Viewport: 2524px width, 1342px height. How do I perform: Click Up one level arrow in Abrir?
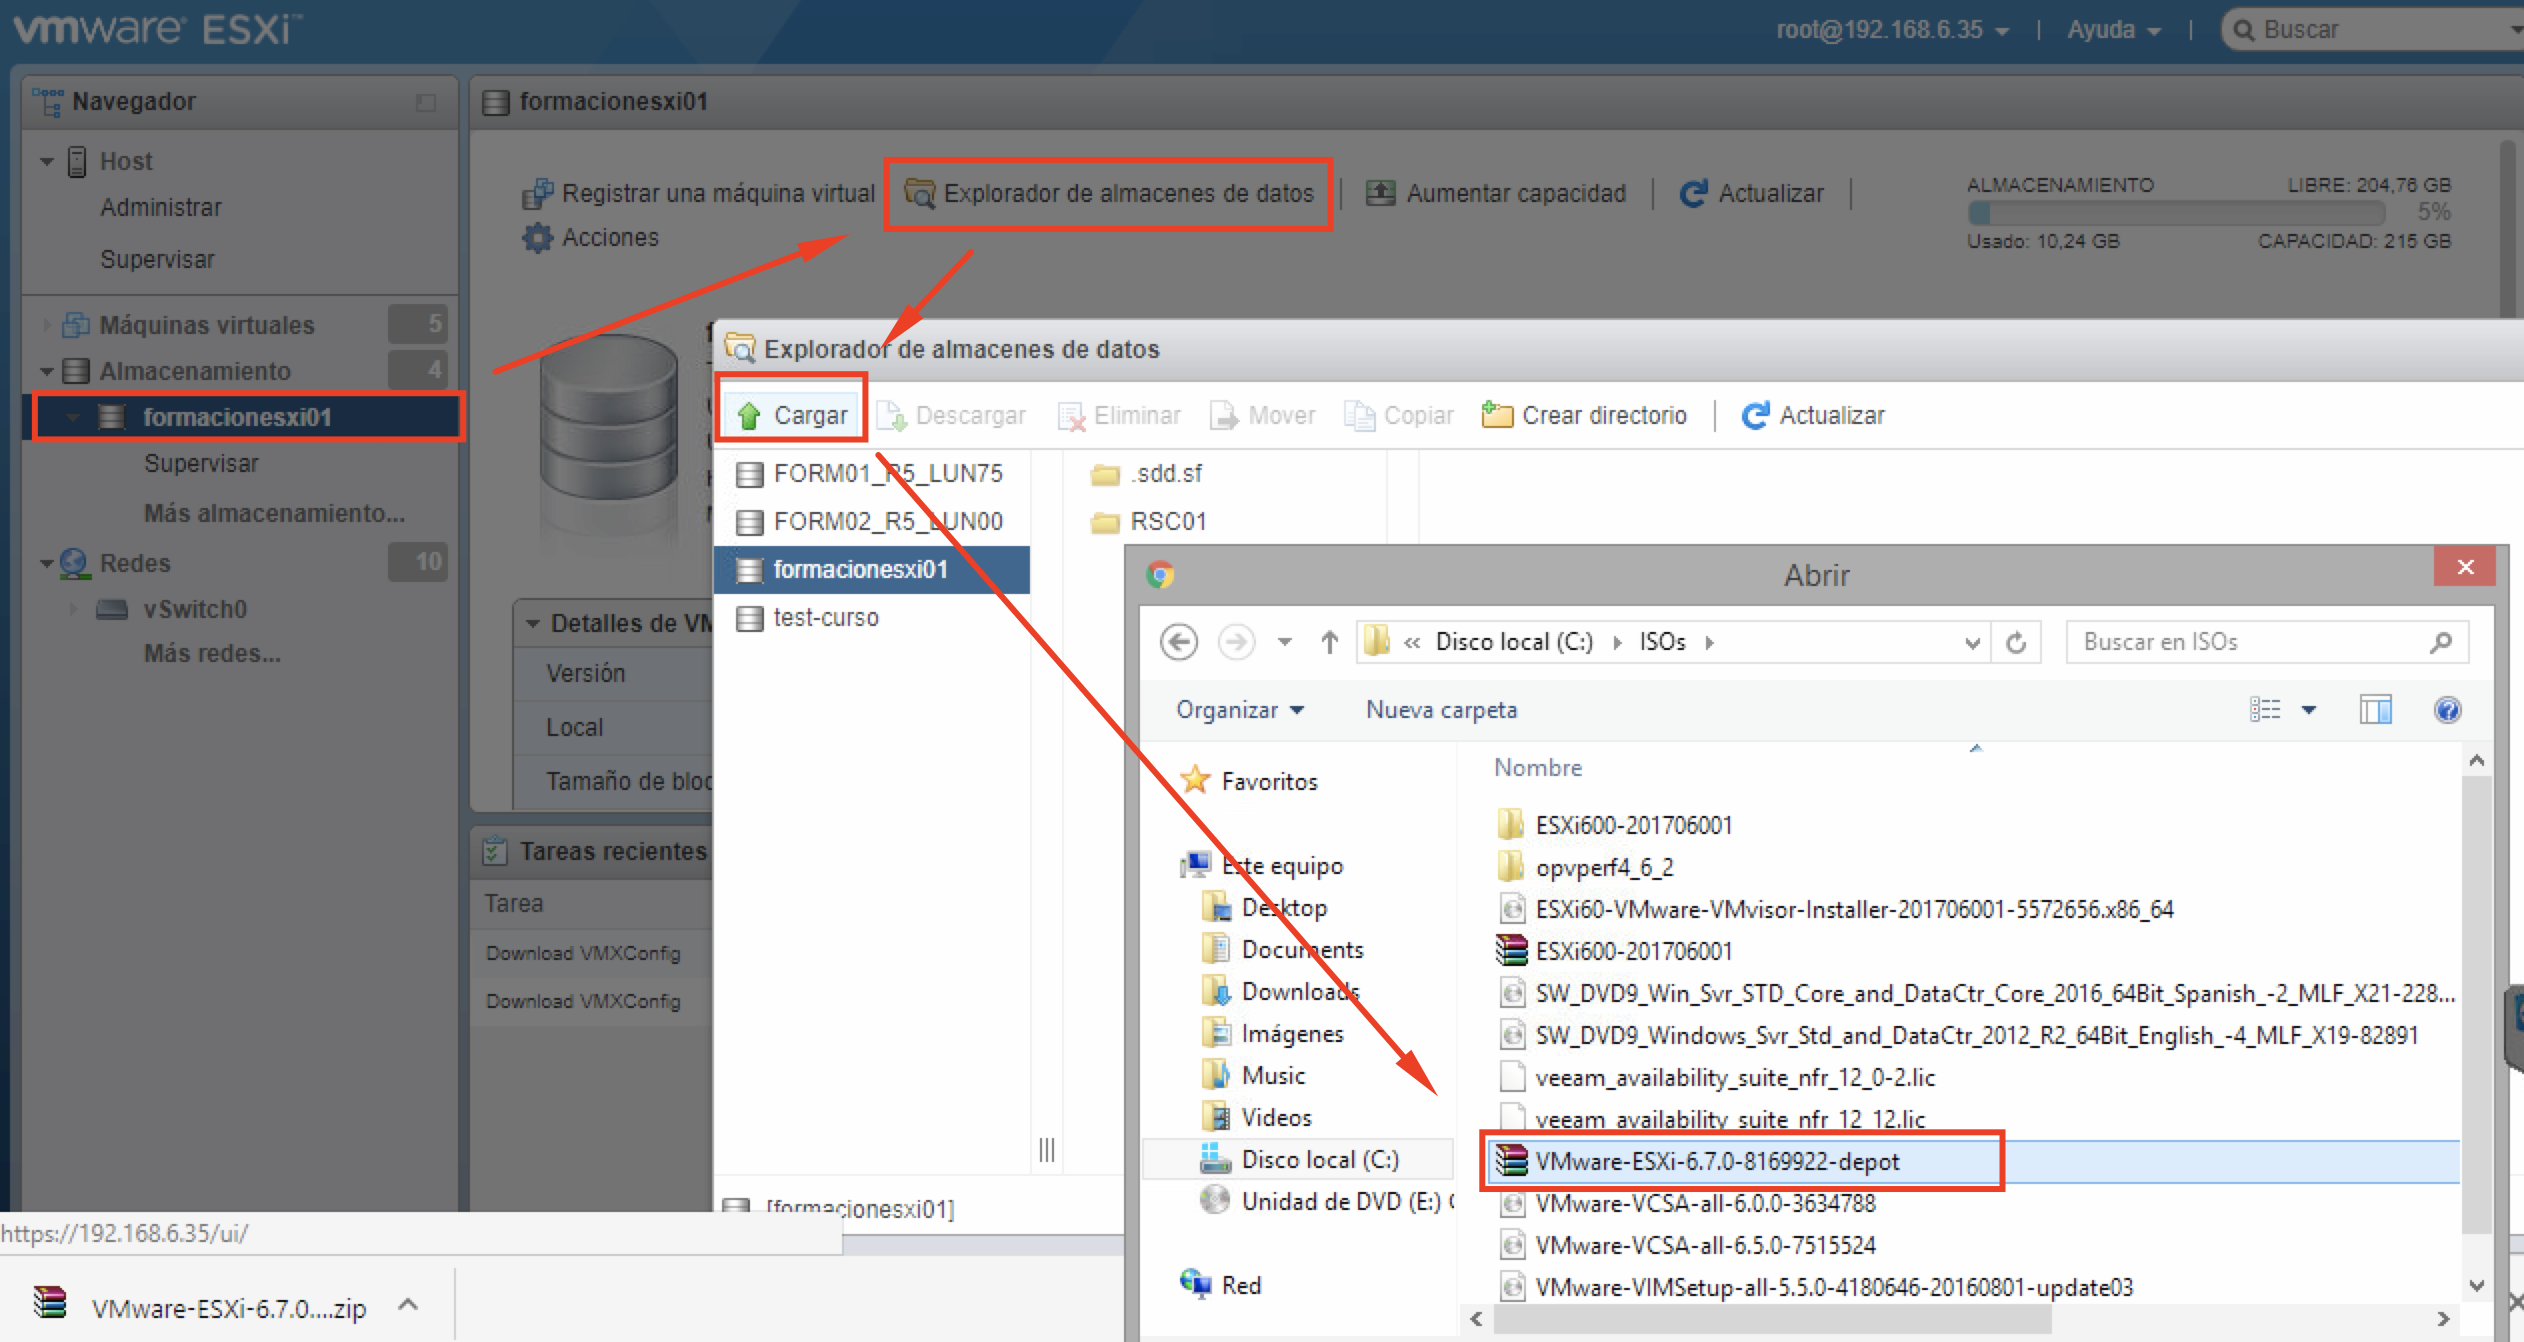[1329, 642]
